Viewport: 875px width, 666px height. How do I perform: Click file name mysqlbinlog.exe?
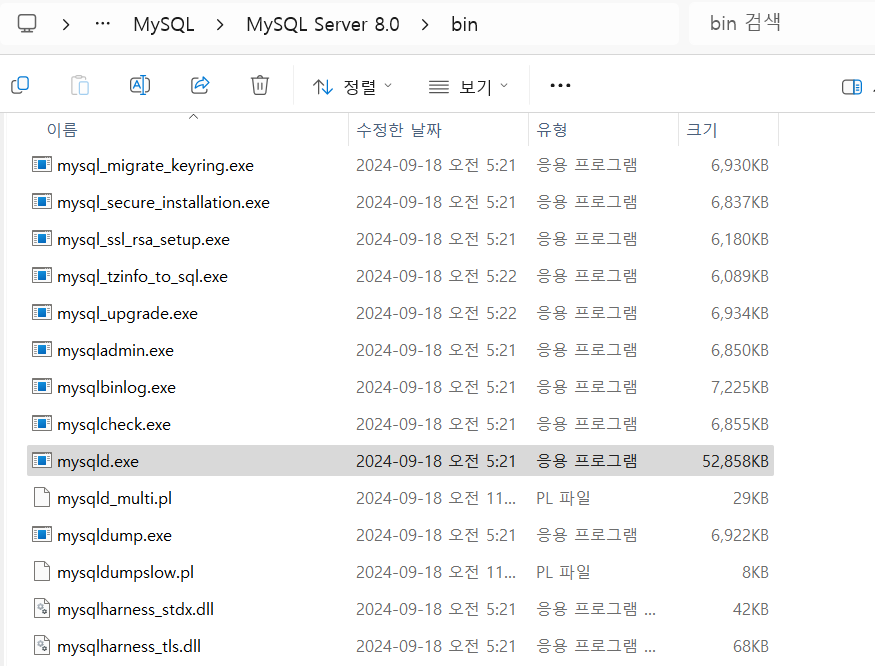116,387
